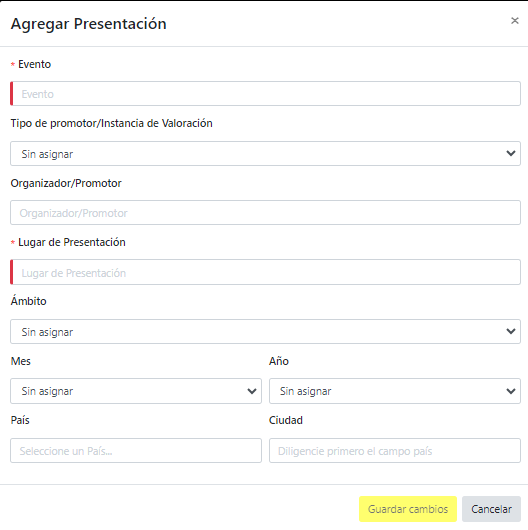Click the Ciudad label text
This screenshot has width=528, height=530.
tap(286, 420)
